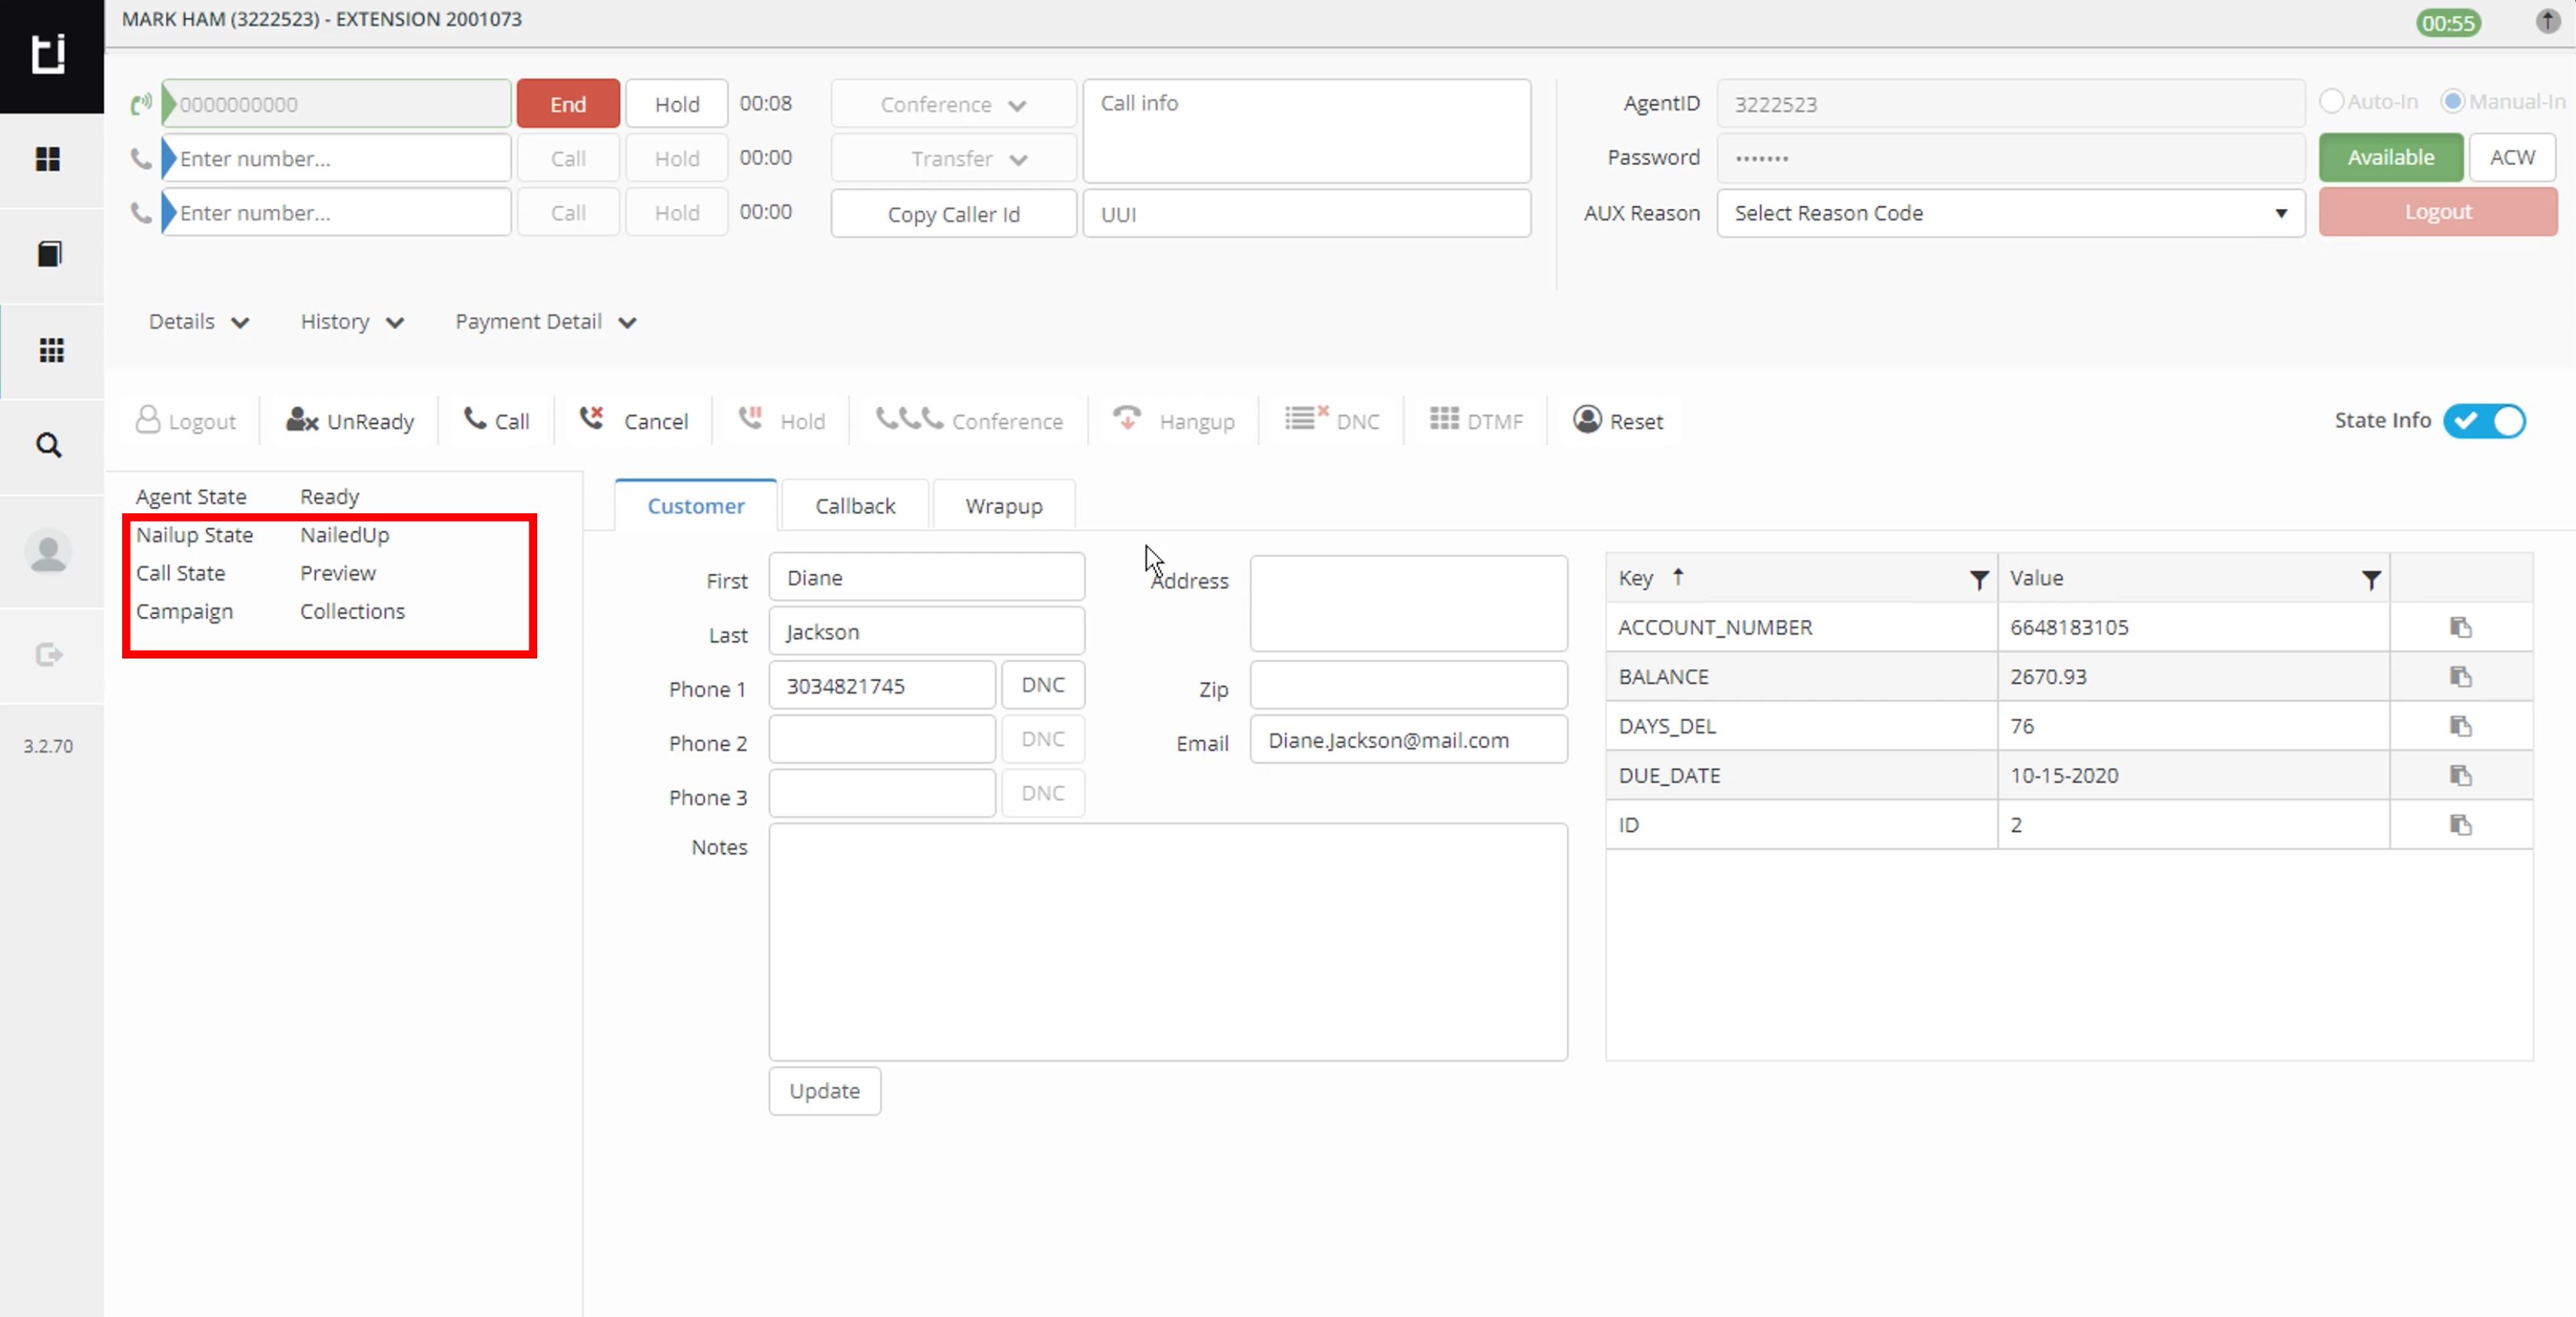Viewport: 2576px width, 1317px height.
Task: Open the Select Reason Code combo box
Action: [2010, 213]
